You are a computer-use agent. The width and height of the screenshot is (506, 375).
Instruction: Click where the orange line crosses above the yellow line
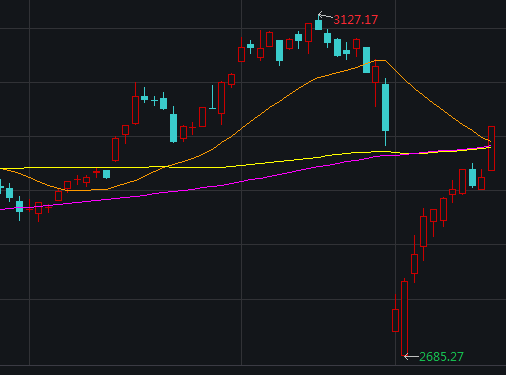point(167,166)
